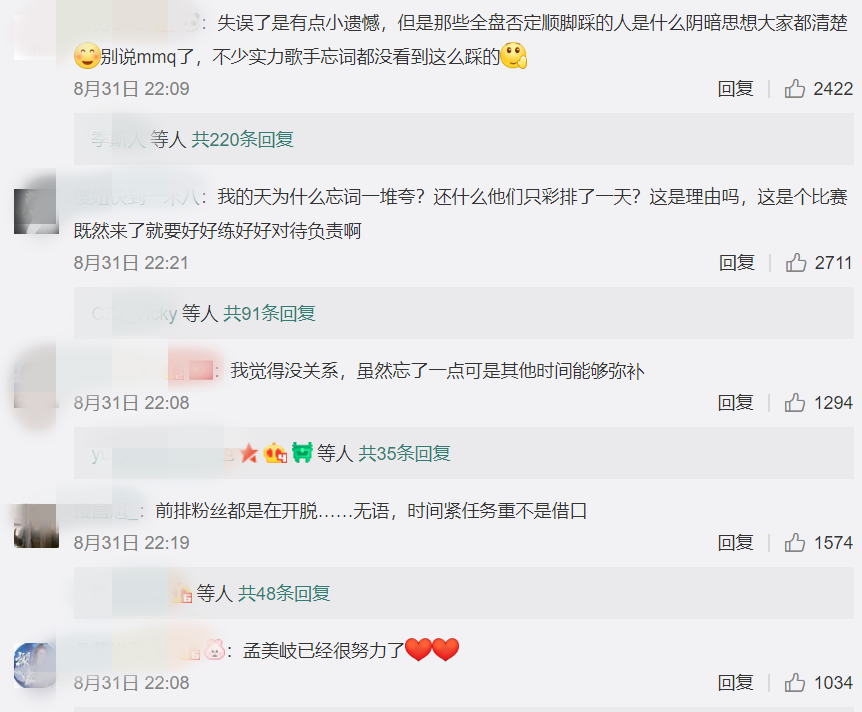Click 回复 on the 22:21 comment

(x=737, y=263)
